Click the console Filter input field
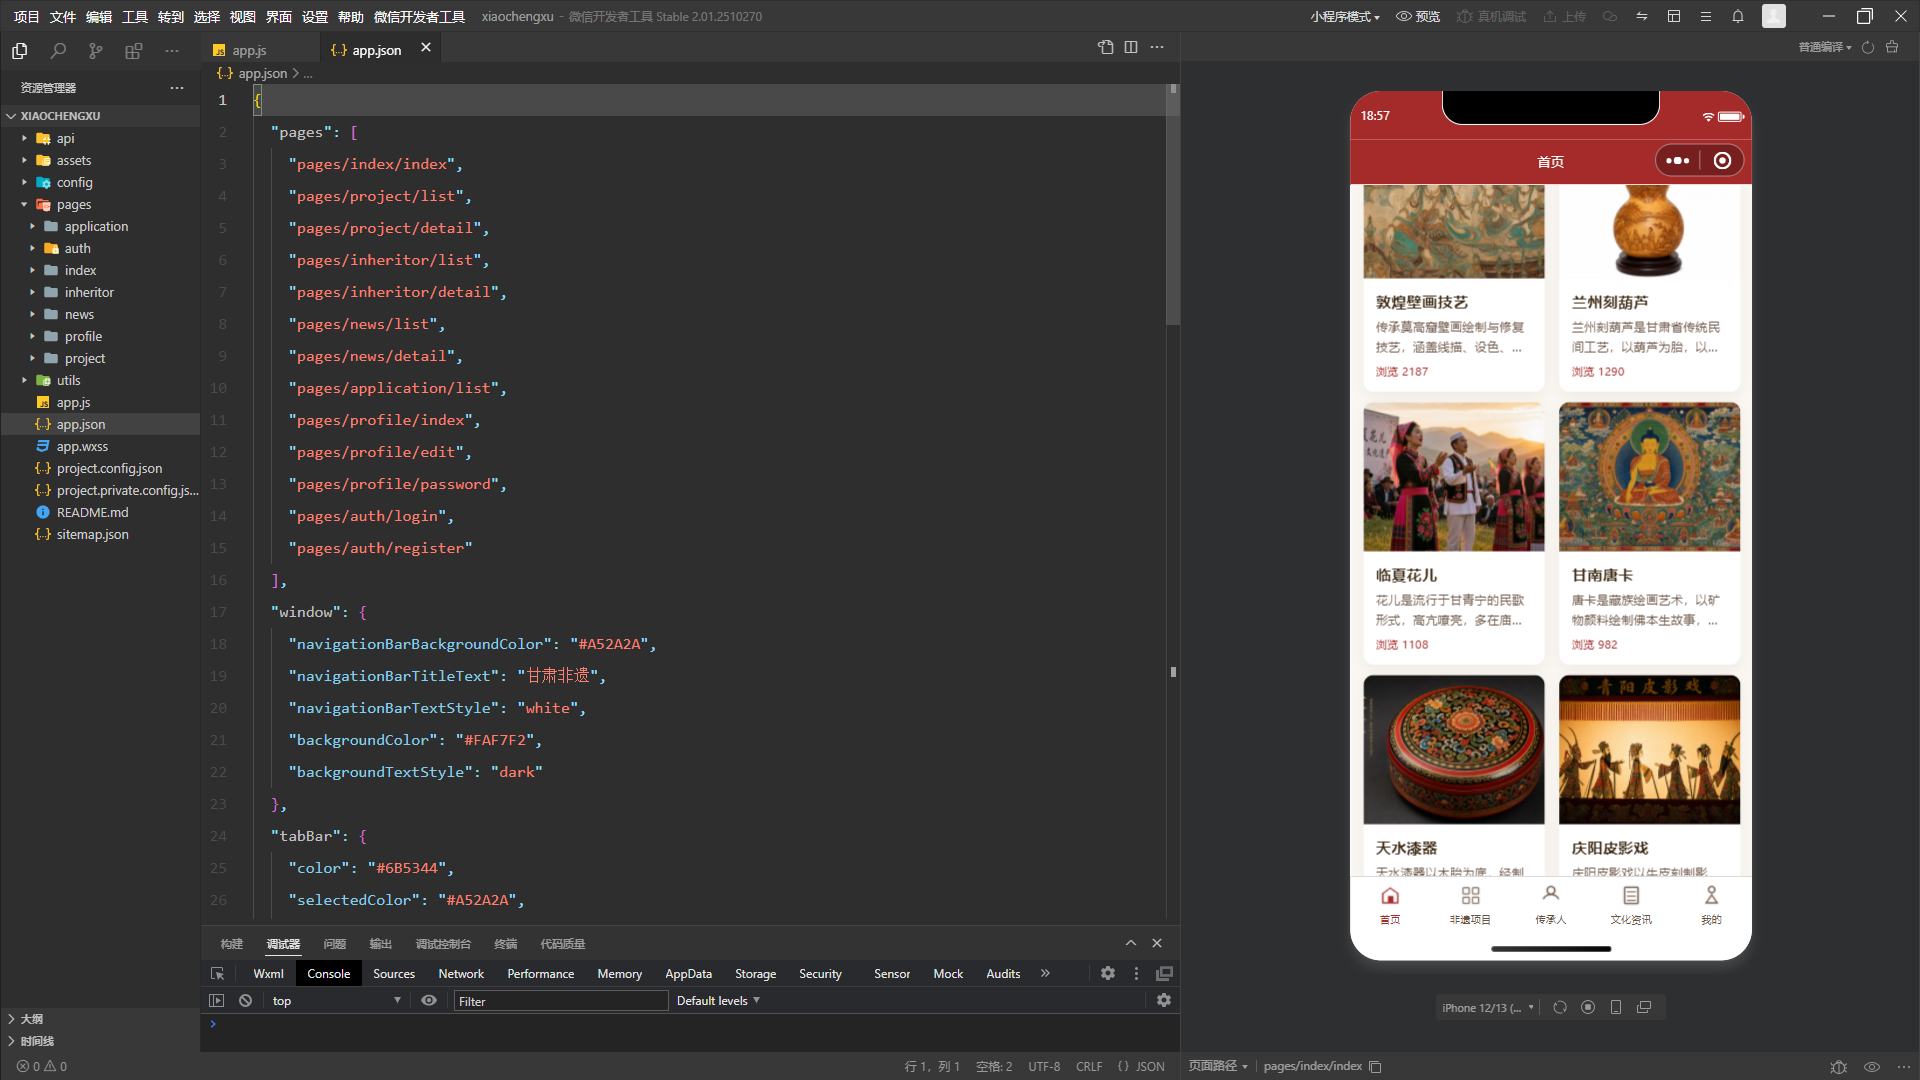1920x1080 pixels. coord(561,1001)
